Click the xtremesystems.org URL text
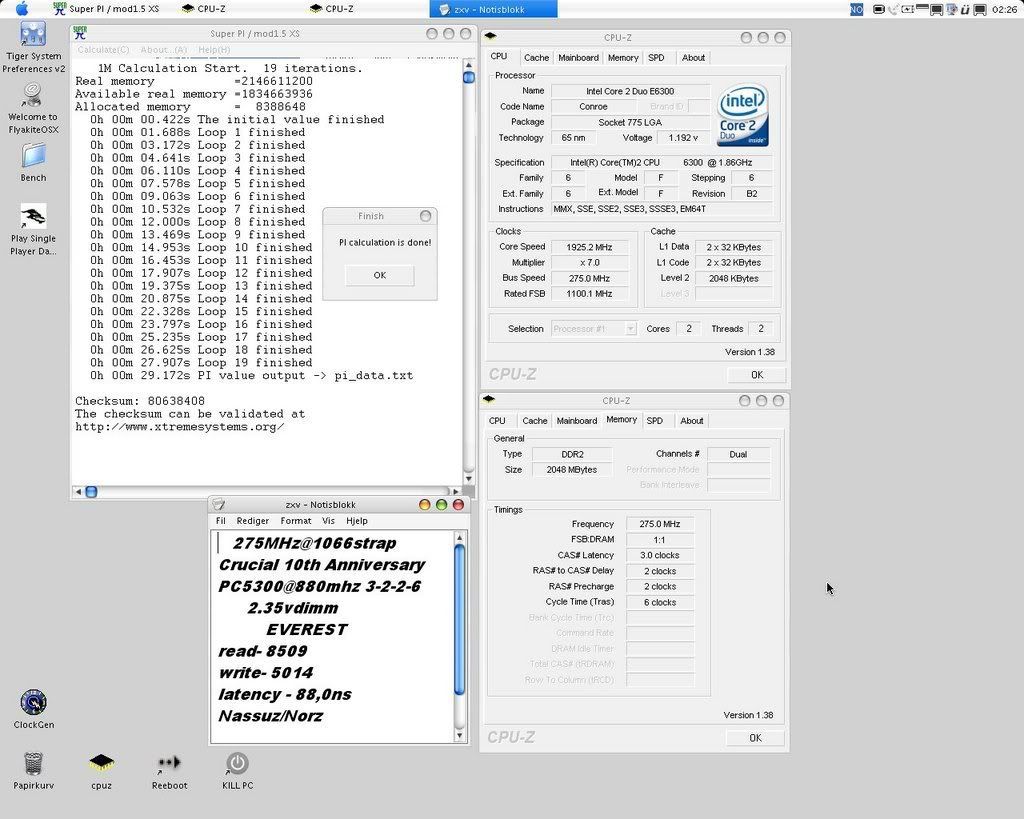This screenshot has width=1024, height=819. tap(180, 426)
